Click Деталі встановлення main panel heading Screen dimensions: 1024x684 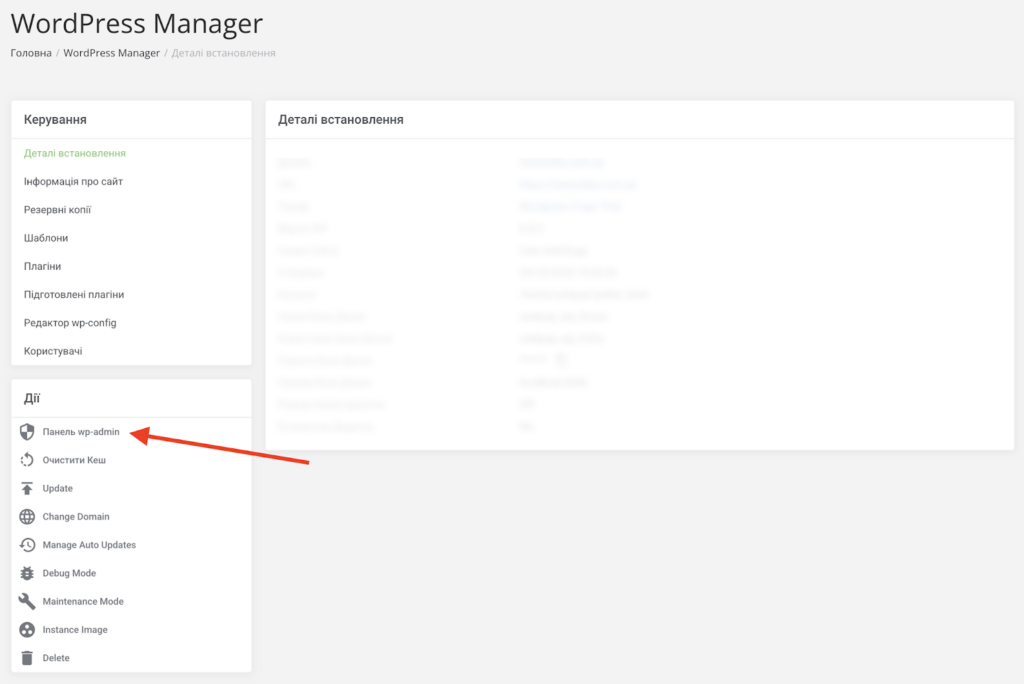point(341,120)
